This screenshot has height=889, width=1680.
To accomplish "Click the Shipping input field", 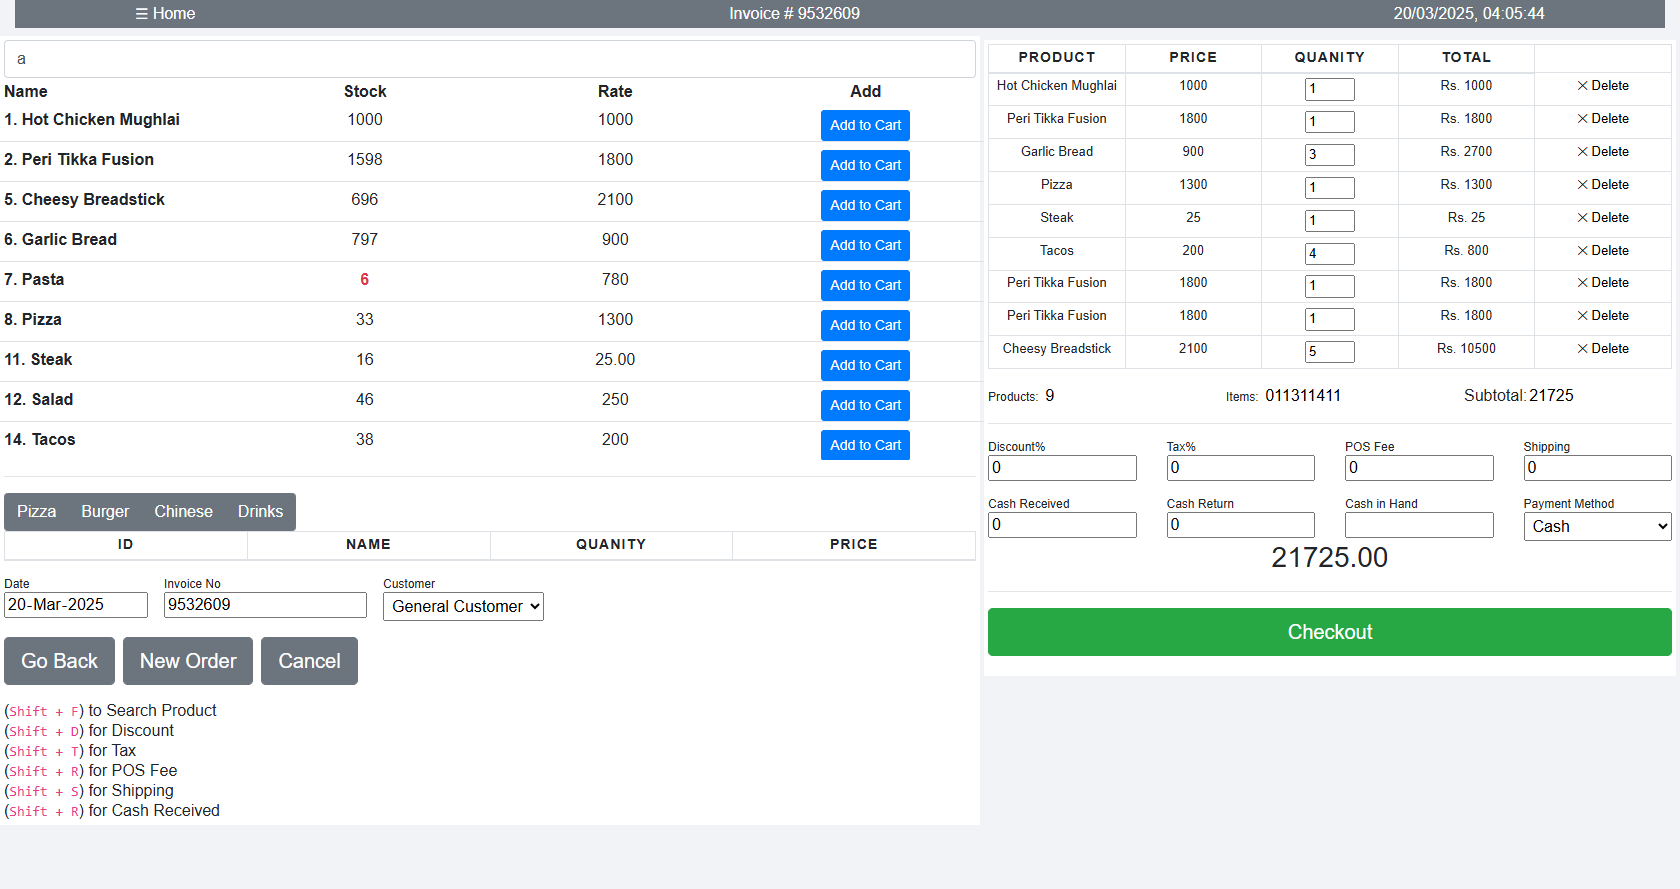I will [x=1597, y=468].
